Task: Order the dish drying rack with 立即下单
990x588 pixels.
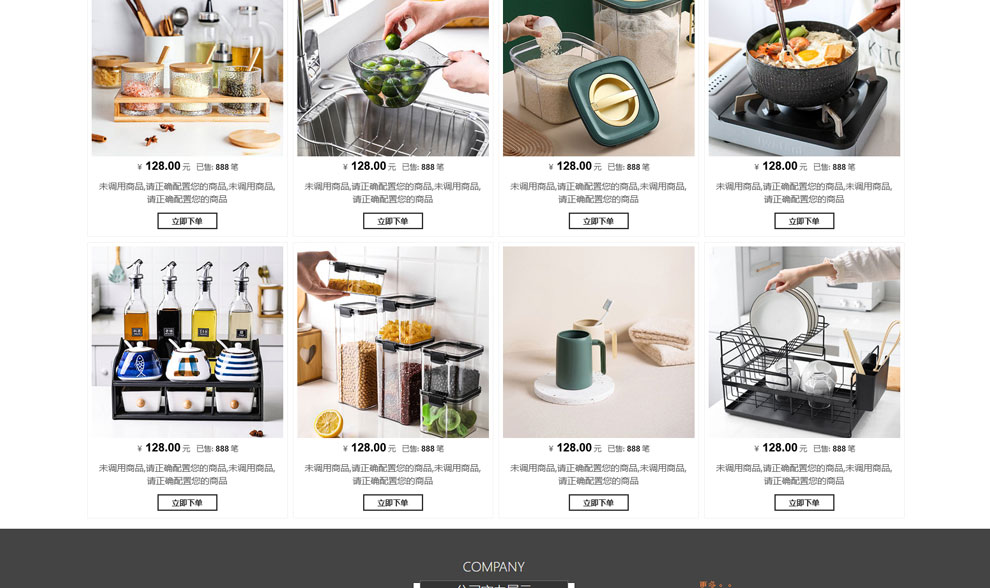Action: pyautogui.click(x=804, y=503)
